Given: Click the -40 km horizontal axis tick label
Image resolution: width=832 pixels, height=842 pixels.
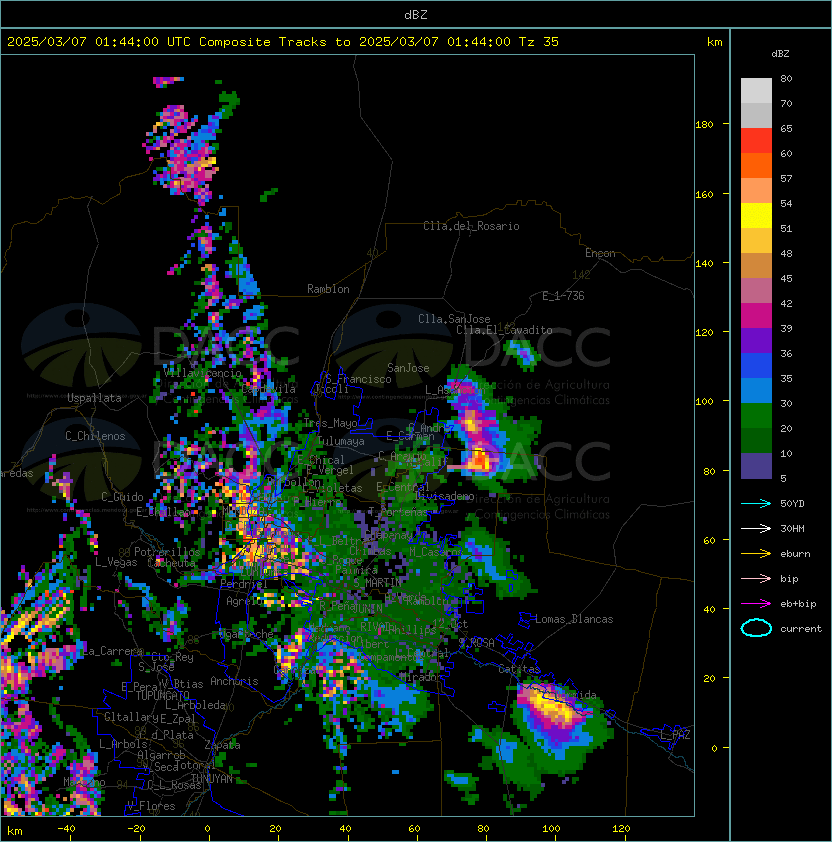Looking at the screenshot, I should click(x=66, y=829).
